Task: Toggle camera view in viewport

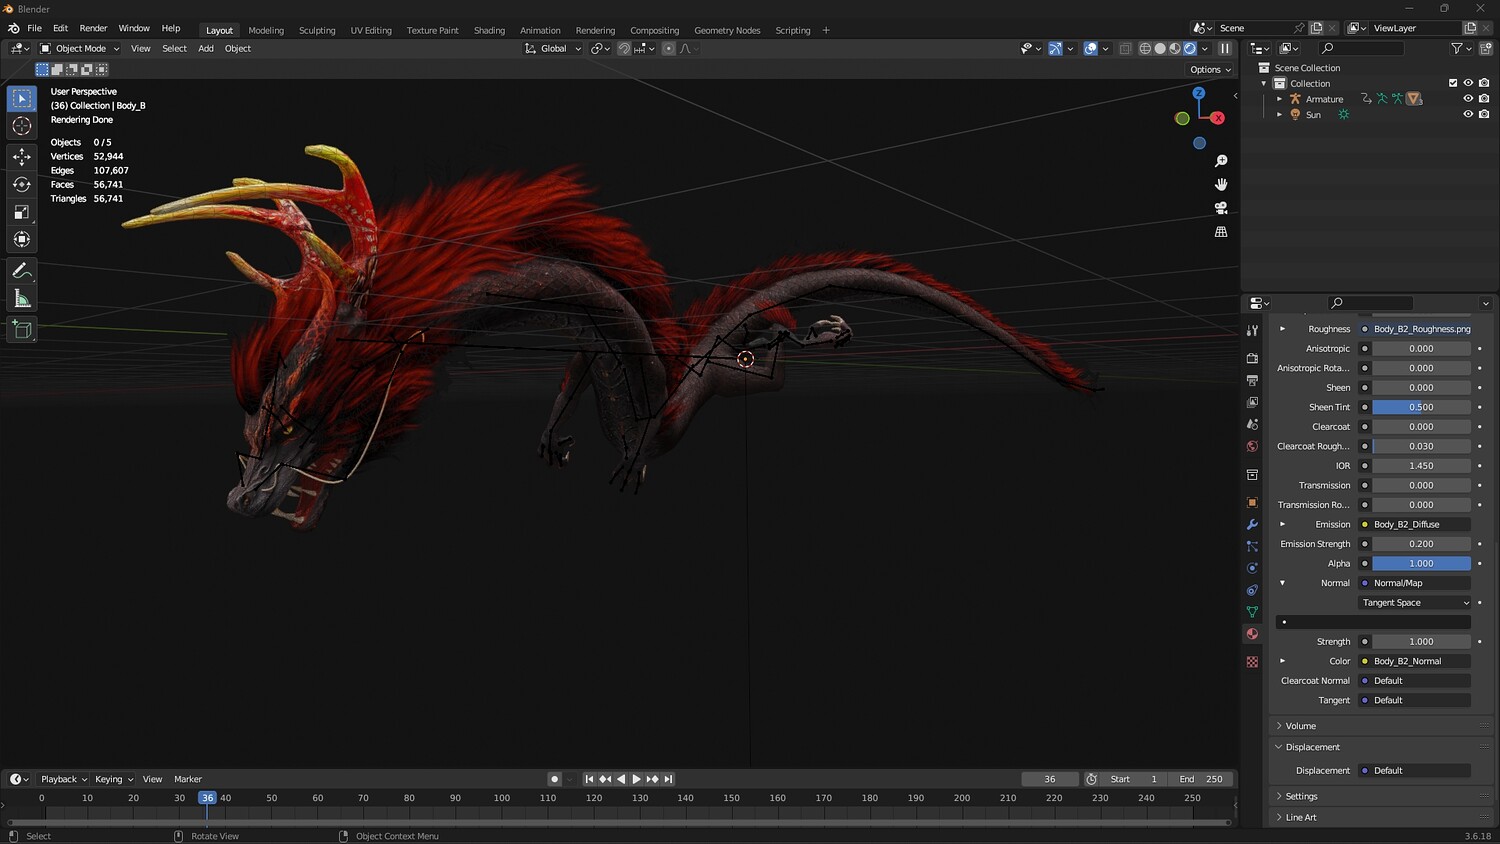Action: tap(1221, 208)
